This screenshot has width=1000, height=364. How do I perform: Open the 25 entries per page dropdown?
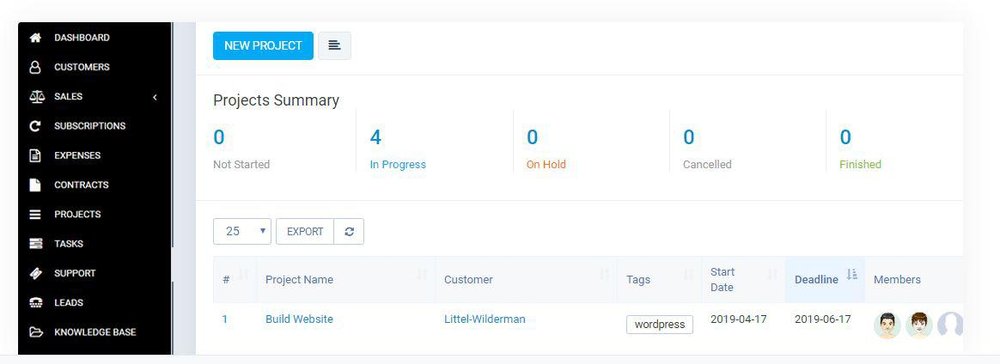coord(242,231)
